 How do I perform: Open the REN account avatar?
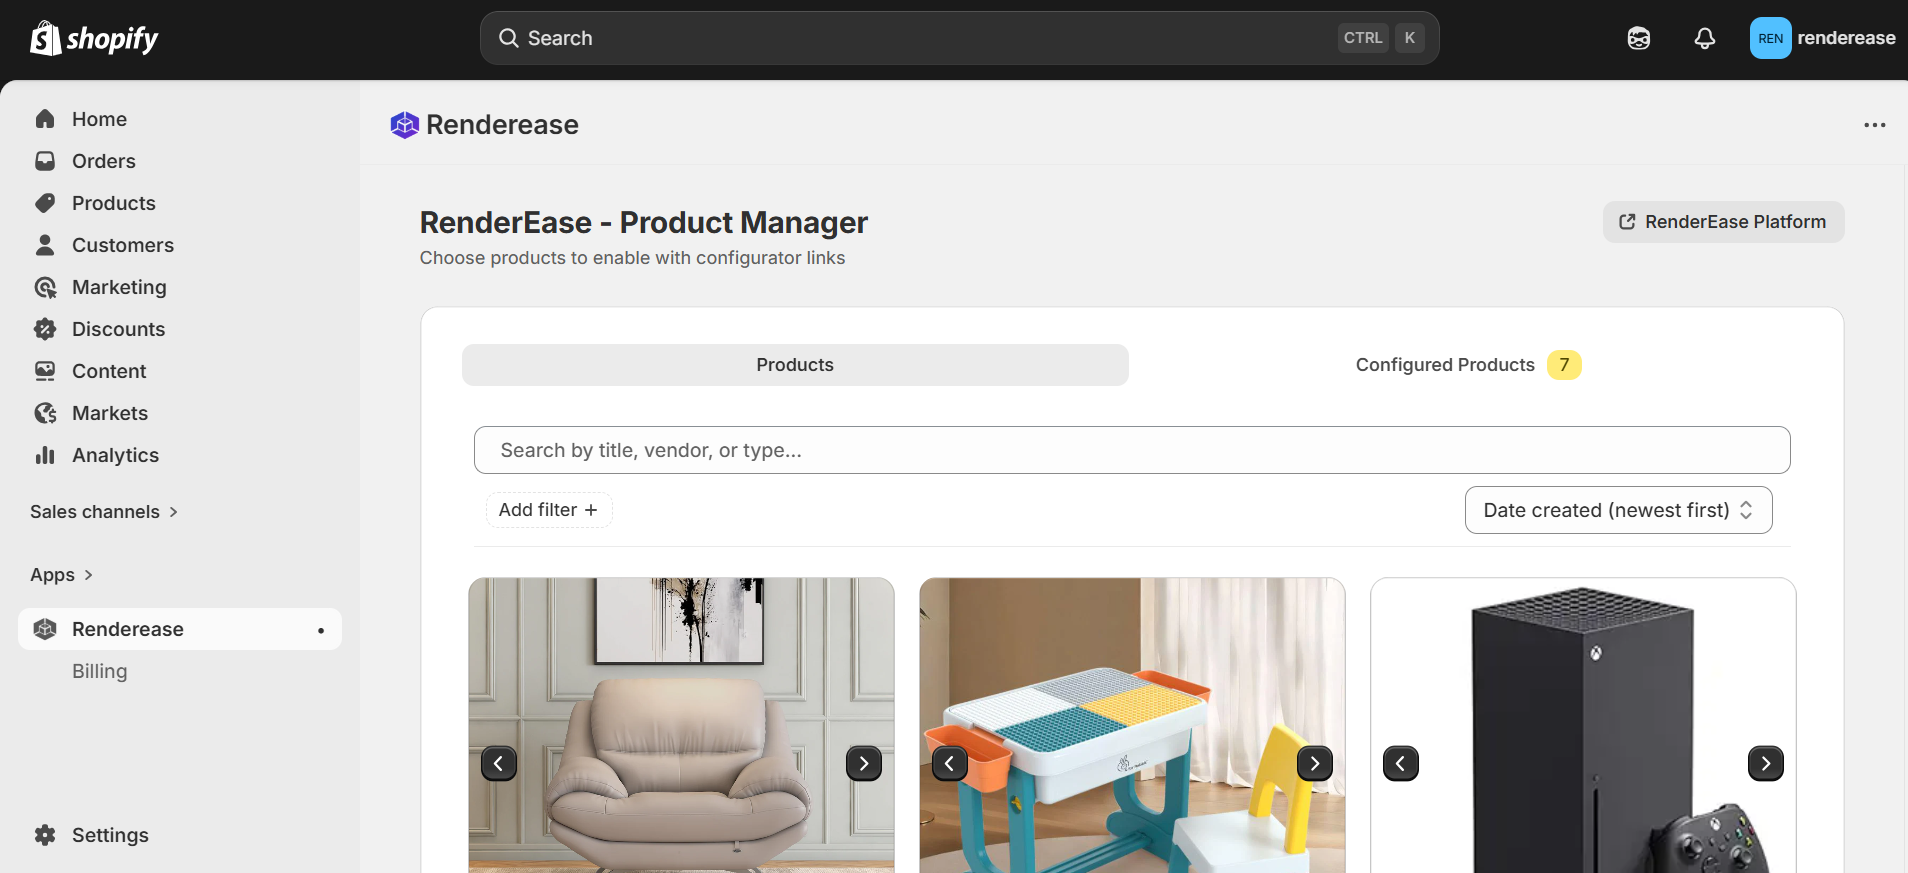pyautogui.click(x=1770, y=38)
